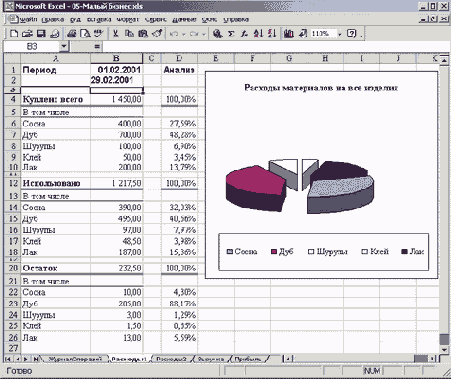Switch to the Прибыль sheet tab

(x=247, y=359)
